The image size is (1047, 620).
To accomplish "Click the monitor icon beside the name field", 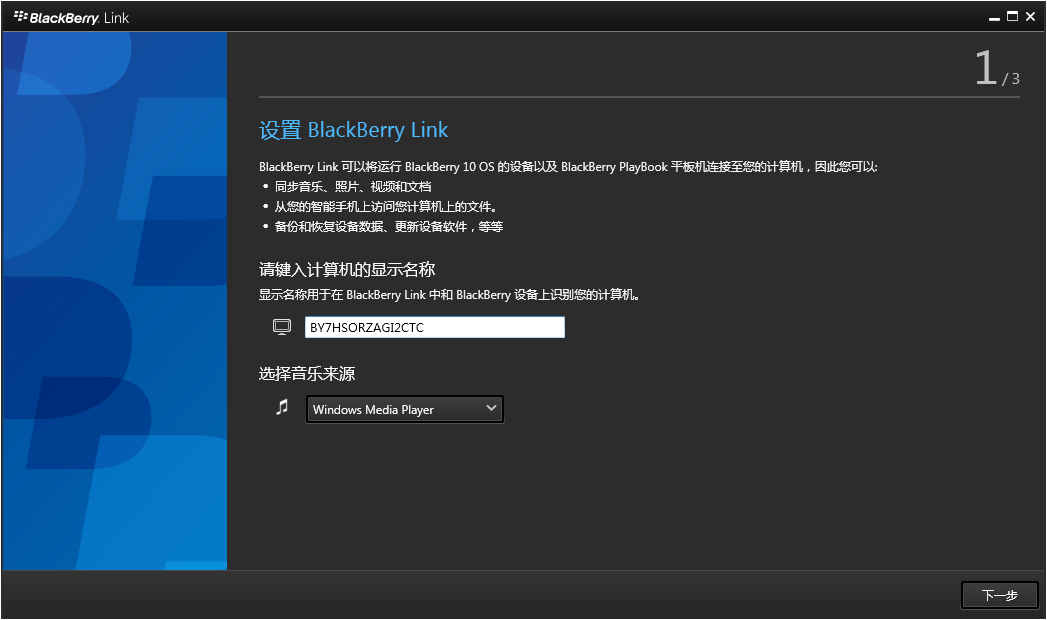I will pos(282,327).
